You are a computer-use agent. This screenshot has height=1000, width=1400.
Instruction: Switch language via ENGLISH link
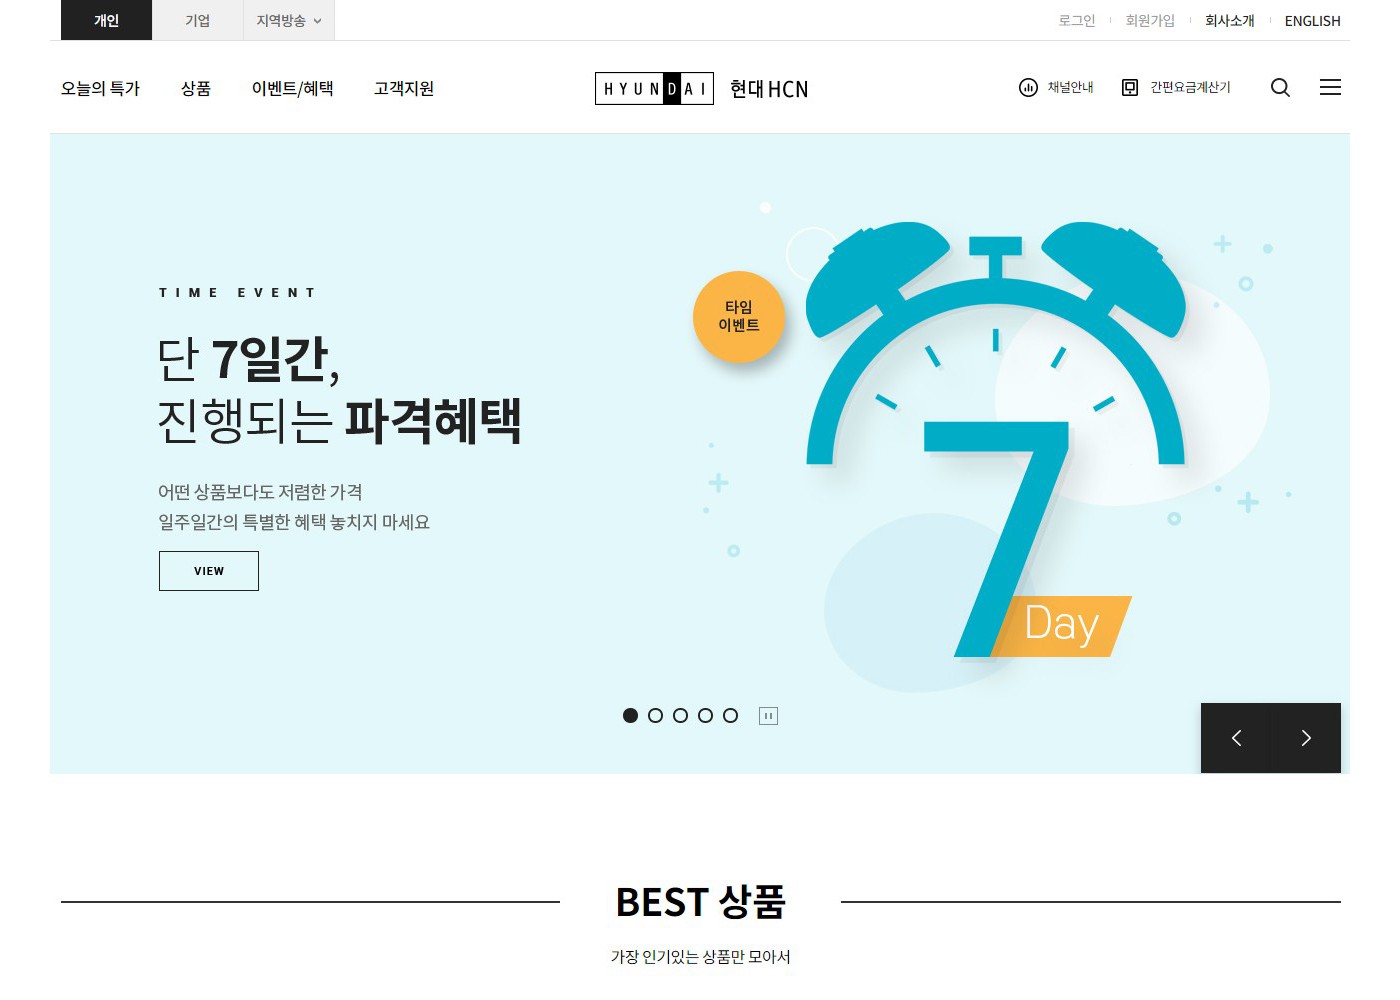click(x=1312, y=21)
